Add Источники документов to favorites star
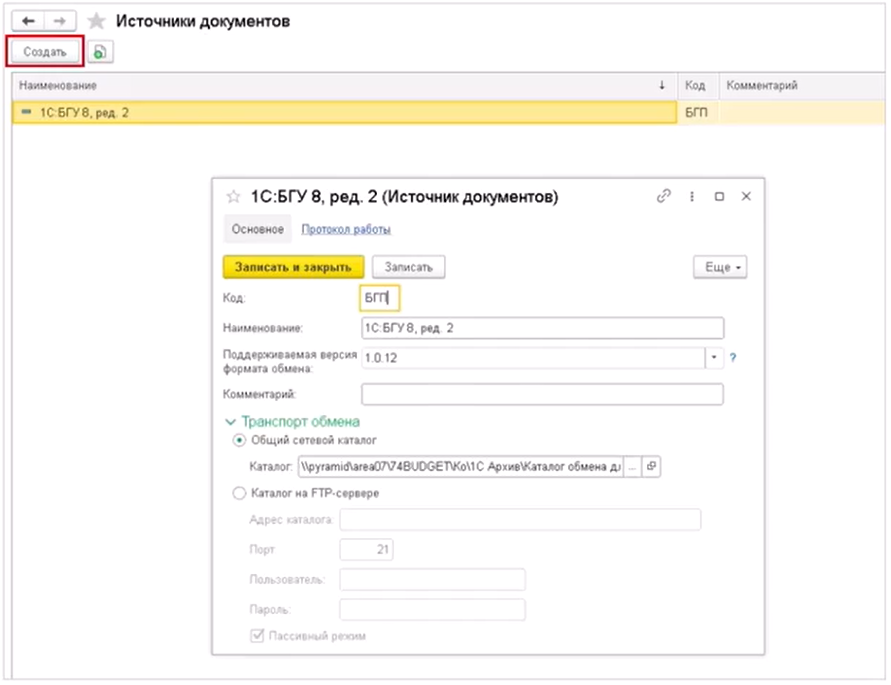 pyautogui.click(x=97, y=21)
